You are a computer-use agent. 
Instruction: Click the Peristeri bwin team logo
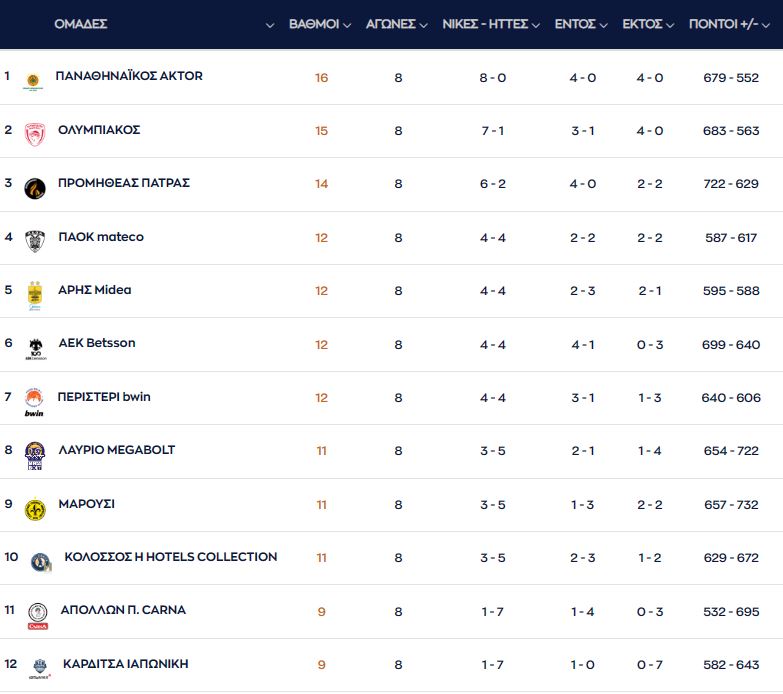[x=35, y=401]
